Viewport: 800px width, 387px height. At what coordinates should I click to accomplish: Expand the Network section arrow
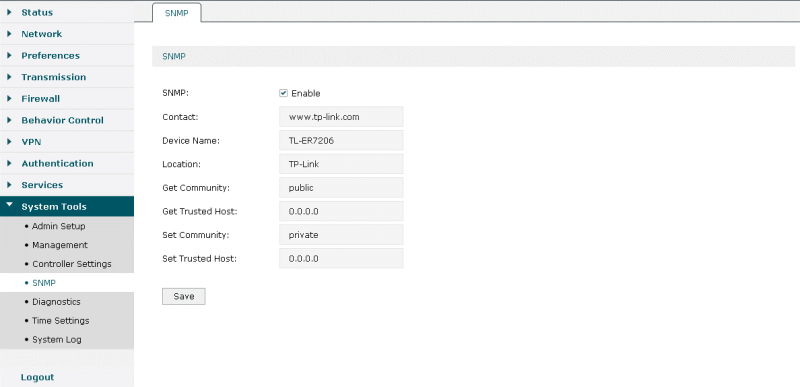click(9, 34)
